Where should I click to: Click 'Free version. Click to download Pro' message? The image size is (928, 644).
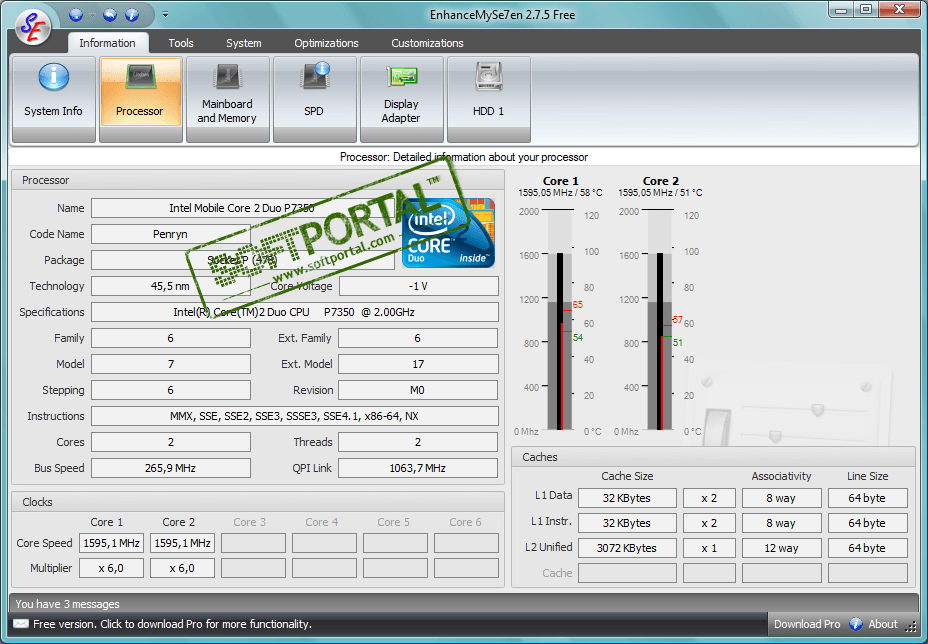172,624
